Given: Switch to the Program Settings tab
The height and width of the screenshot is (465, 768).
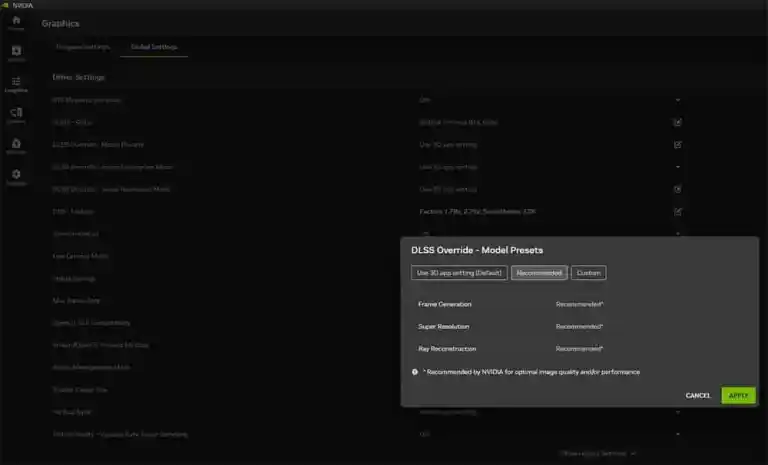Looking at the screenshot, I should coord(82,47).
